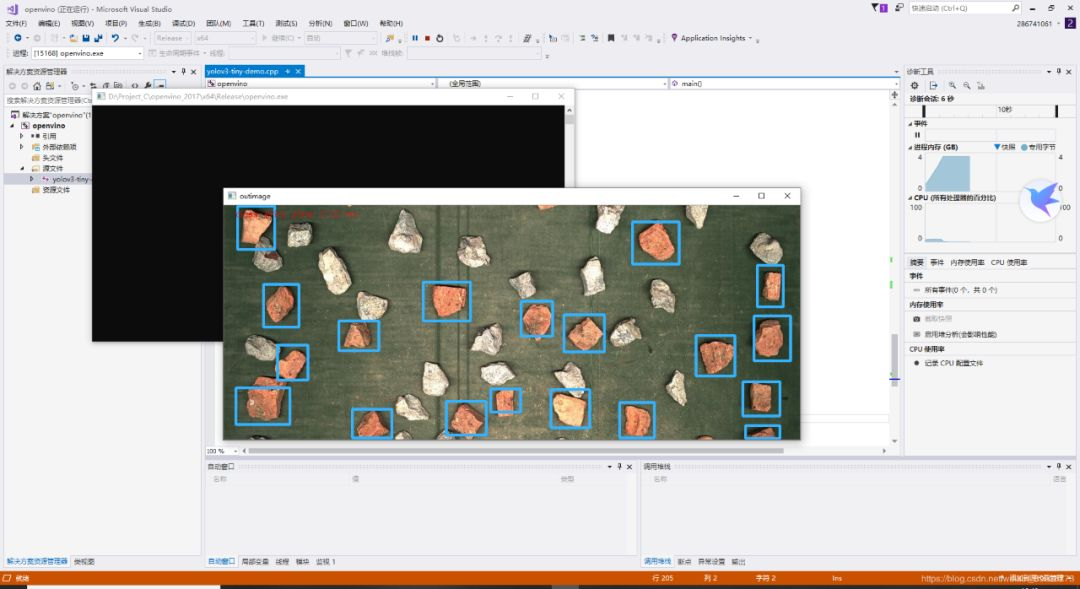The width and height of the screenshot is (1080, 589).
Task: Open Diagnostic Tools settings gear
Action: tap(914, 85)
